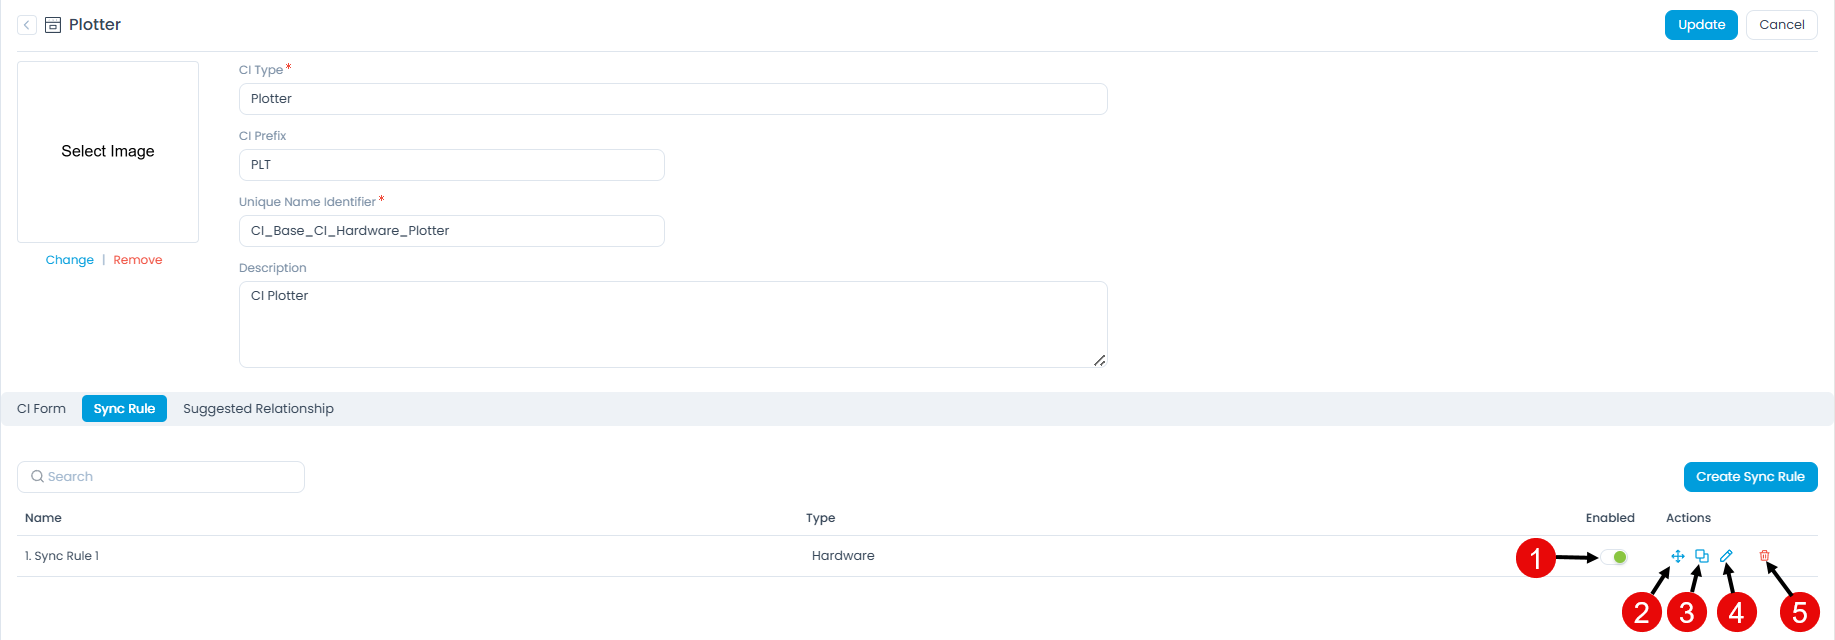Screen dimensions: 1835x640
Task: Click the Cancel button
Action: pos(1781,25)
